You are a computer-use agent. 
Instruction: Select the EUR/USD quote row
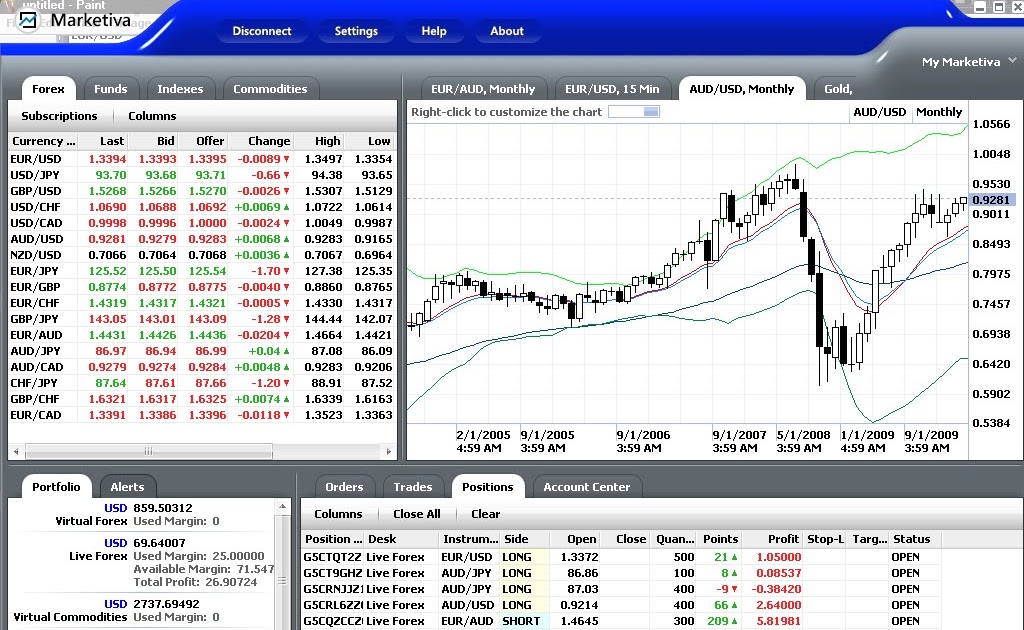[202, 159]
